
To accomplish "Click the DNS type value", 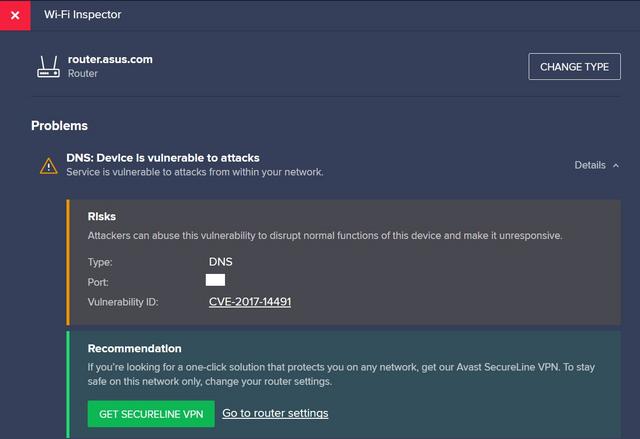I will pyautogui.click(x=220, y=262).
